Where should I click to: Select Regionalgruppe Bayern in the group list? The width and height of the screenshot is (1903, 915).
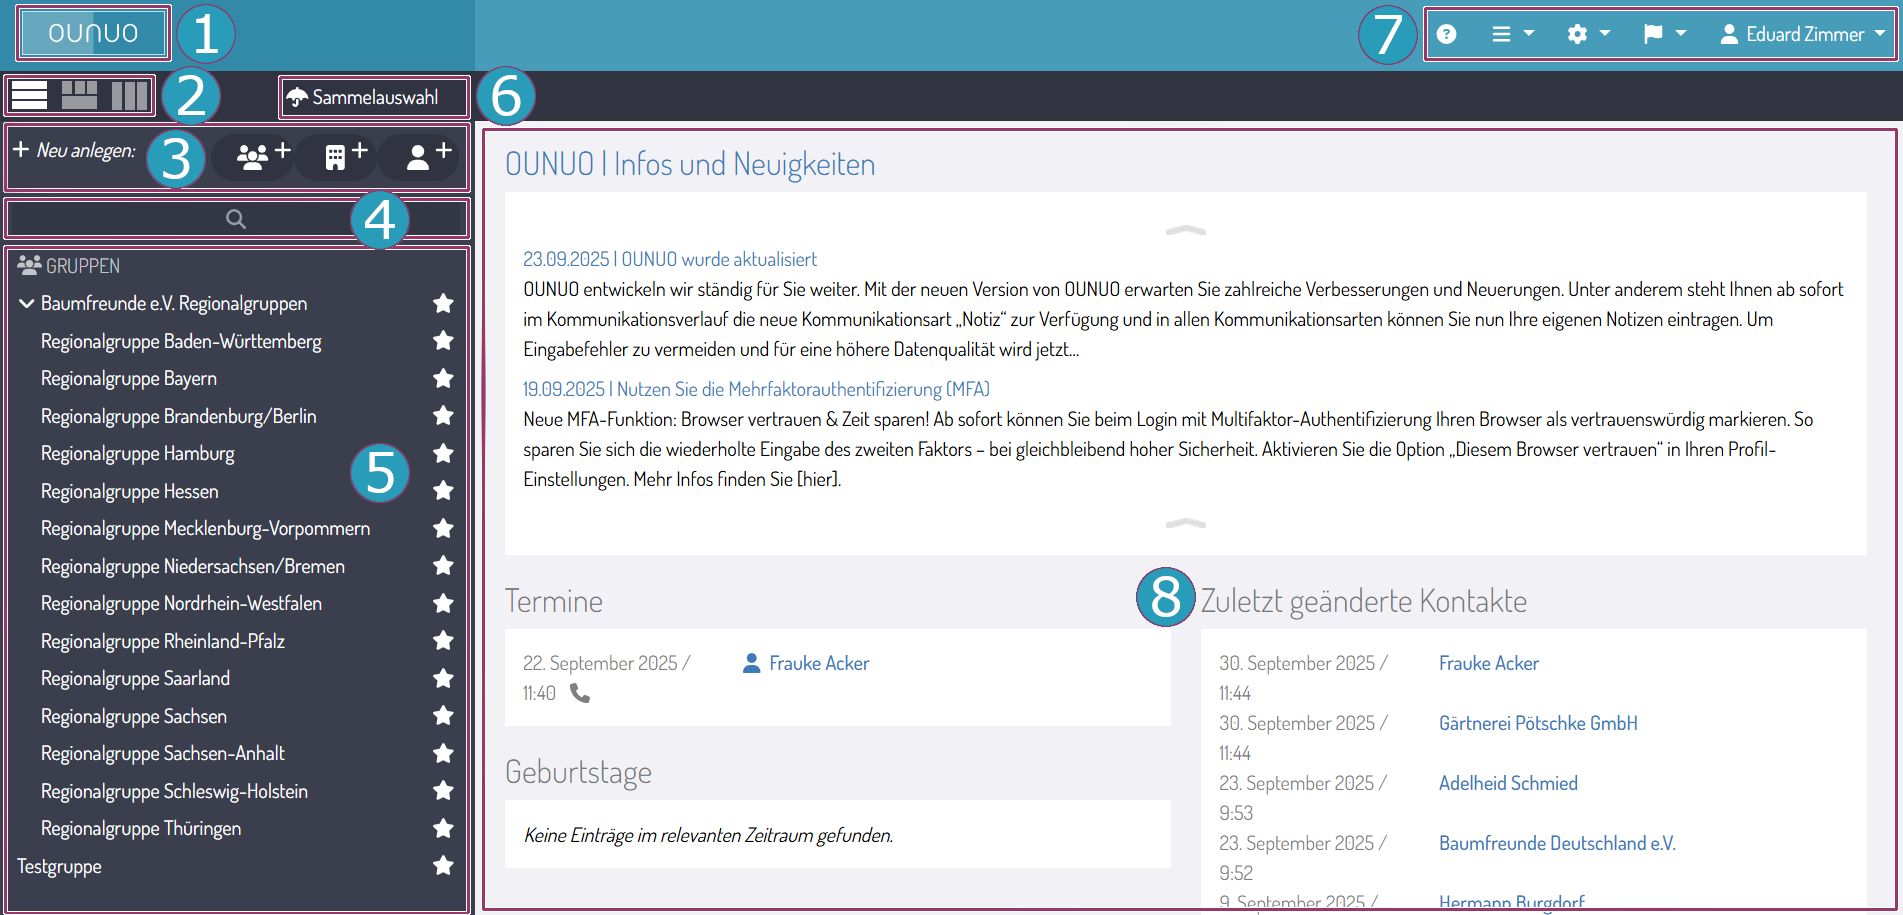(x=129, y=378)
